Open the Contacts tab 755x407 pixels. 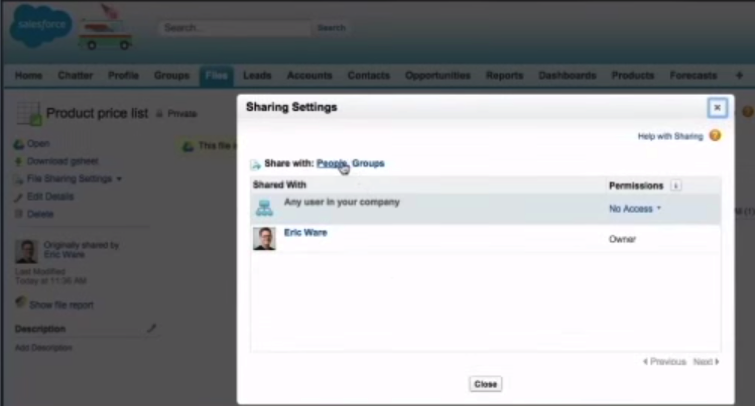(368, 76)
